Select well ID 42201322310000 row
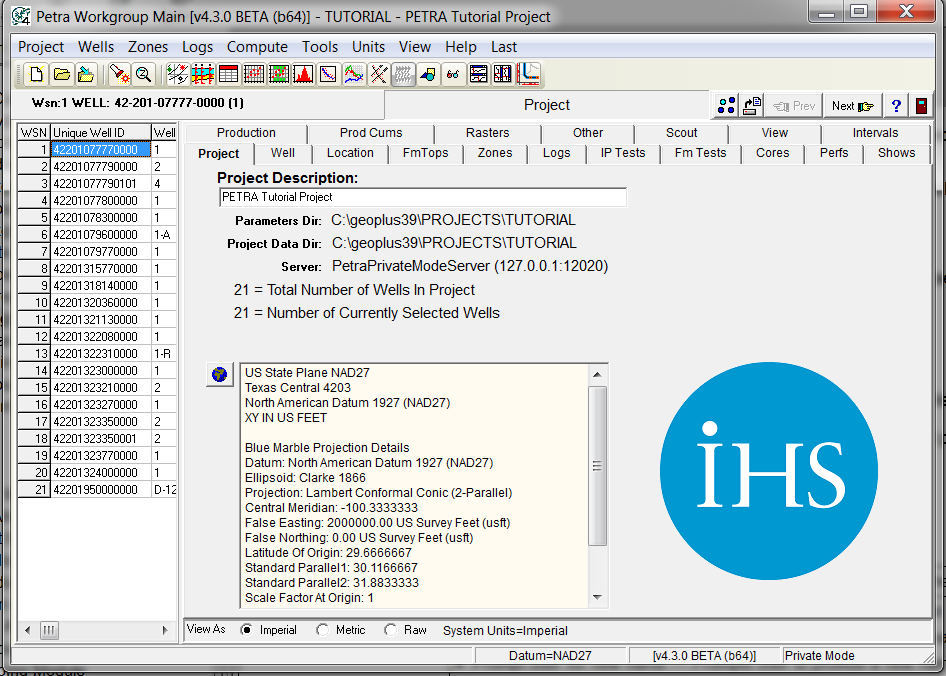Viewport: 946px width, 676px height. (96, 354)
